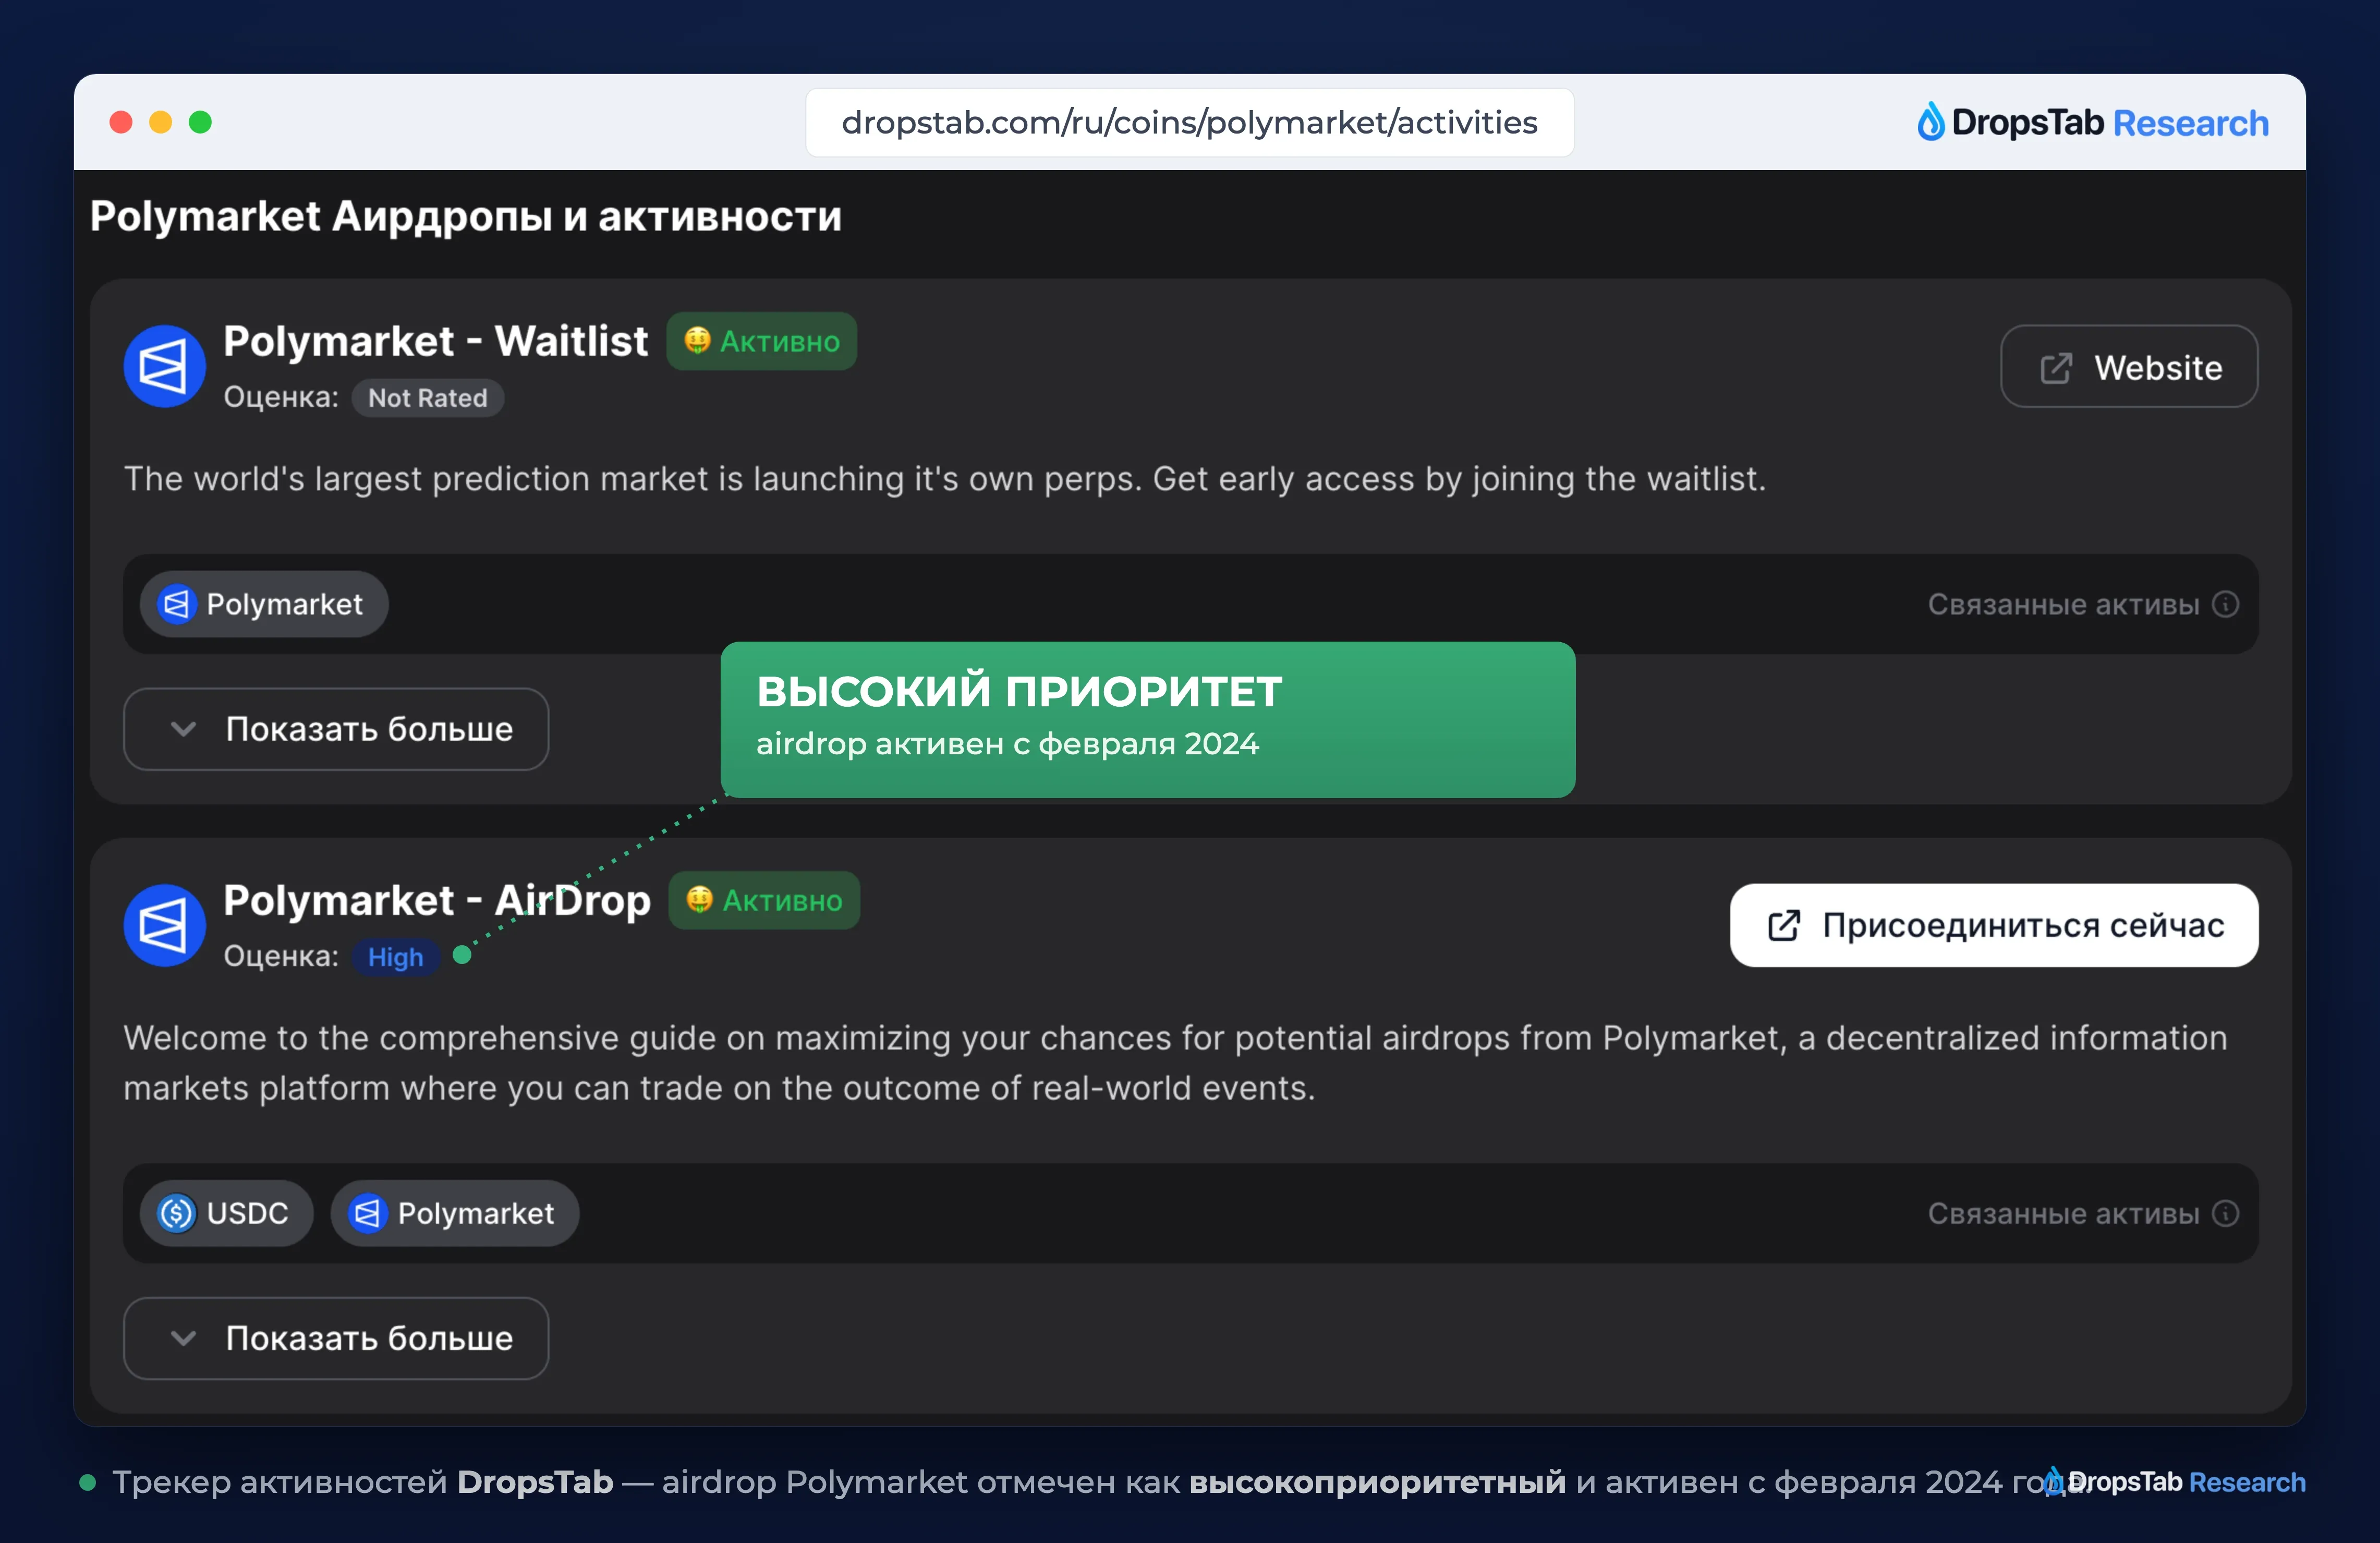Screen dimensions: 2380x1543
Task: Click the Оценка label in AirDrop card
Action: point(281,956)
